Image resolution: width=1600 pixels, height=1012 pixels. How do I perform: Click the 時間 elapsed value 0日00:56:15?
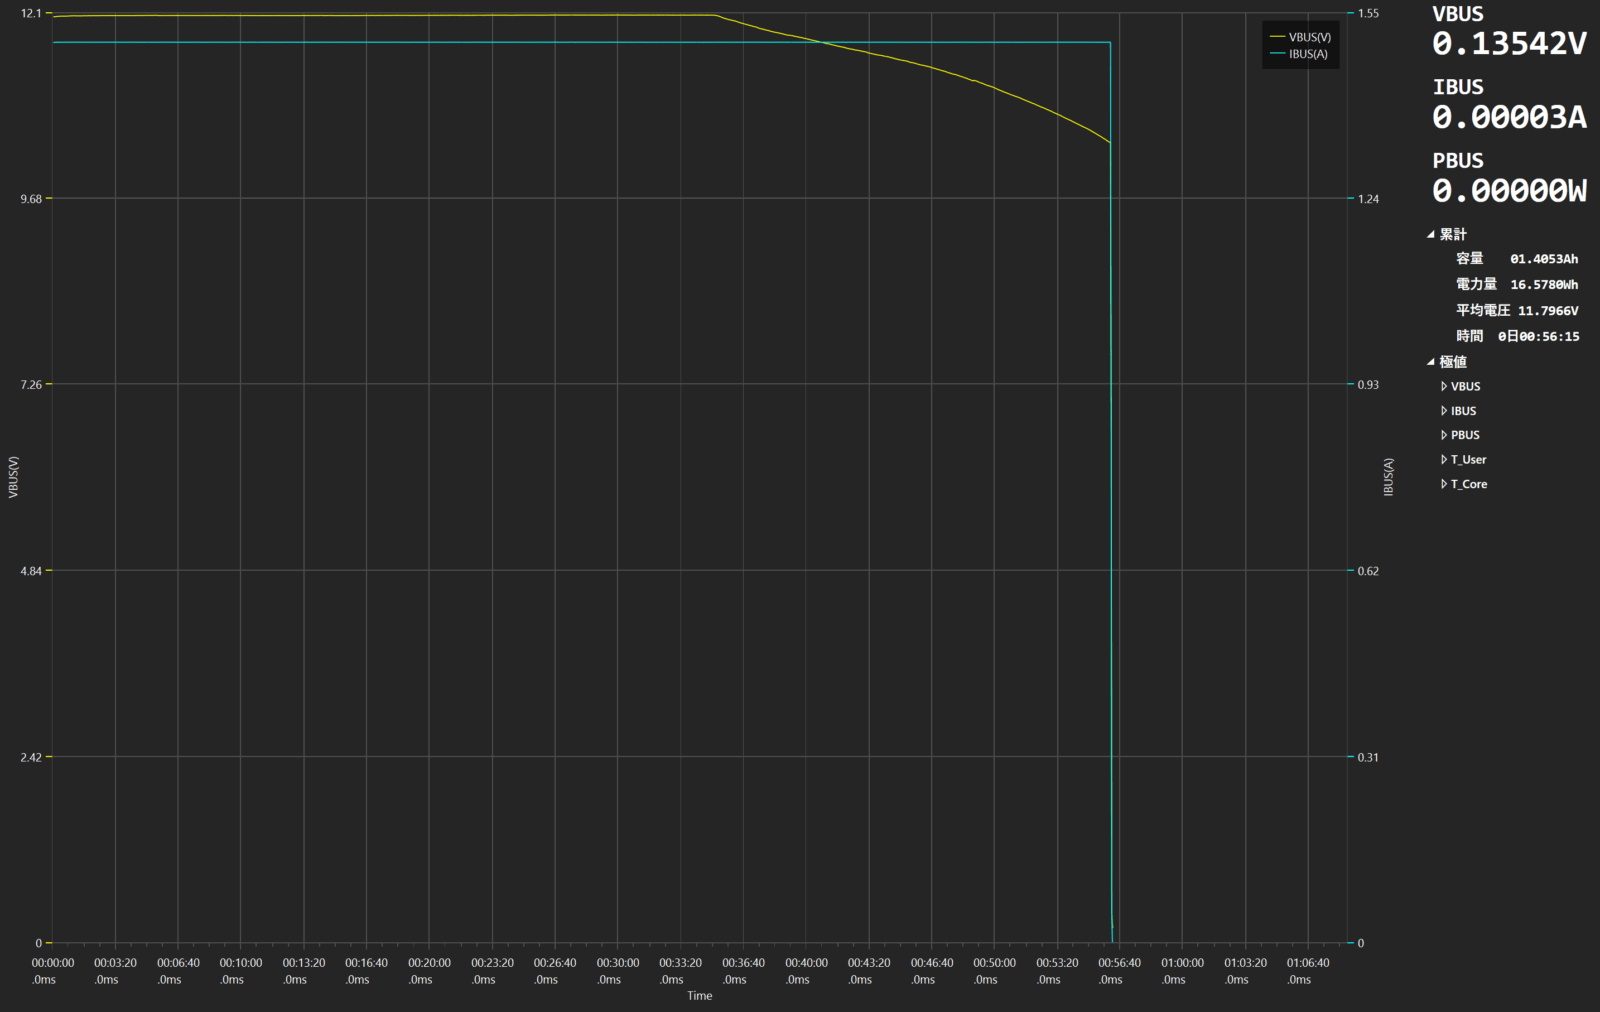coord(1538,337)
